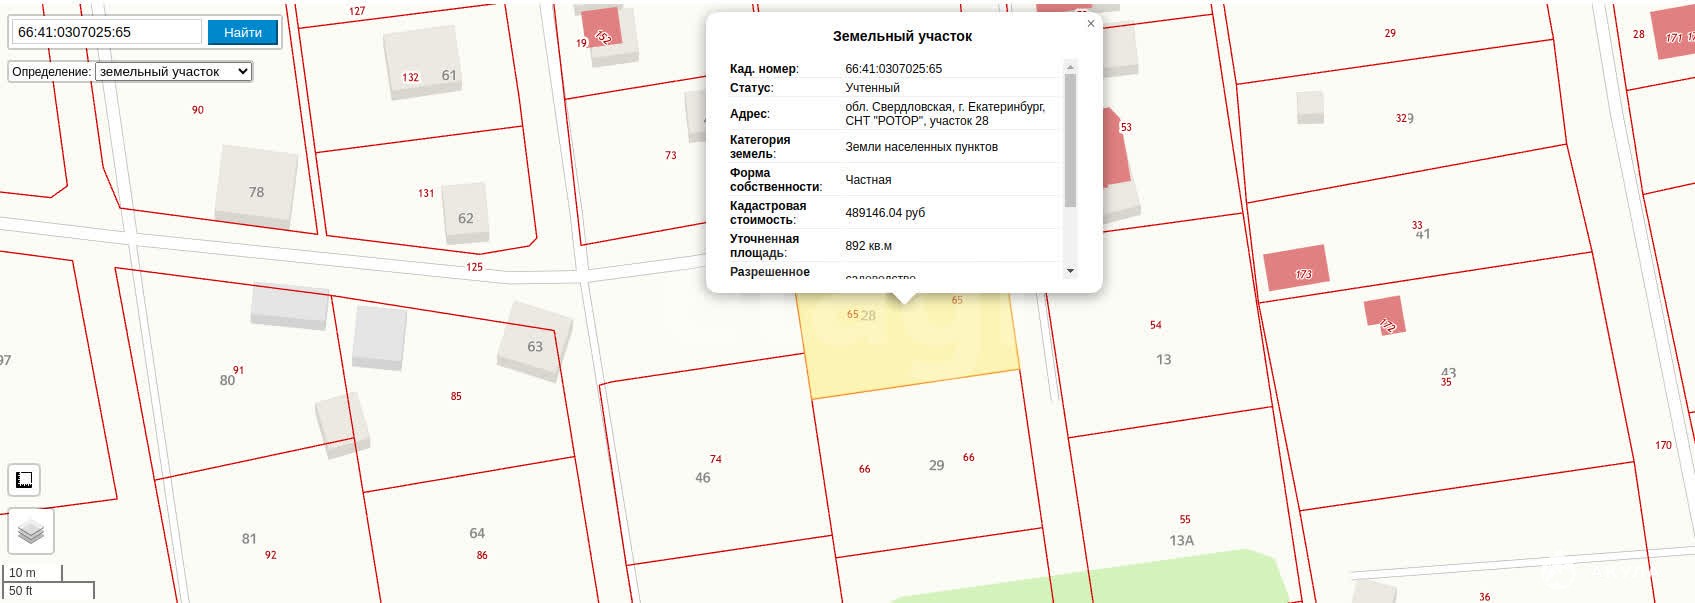The width and height of the screenshot is (1695, 603).
Task: Focus the cadastral number search field
Action: 106,32
